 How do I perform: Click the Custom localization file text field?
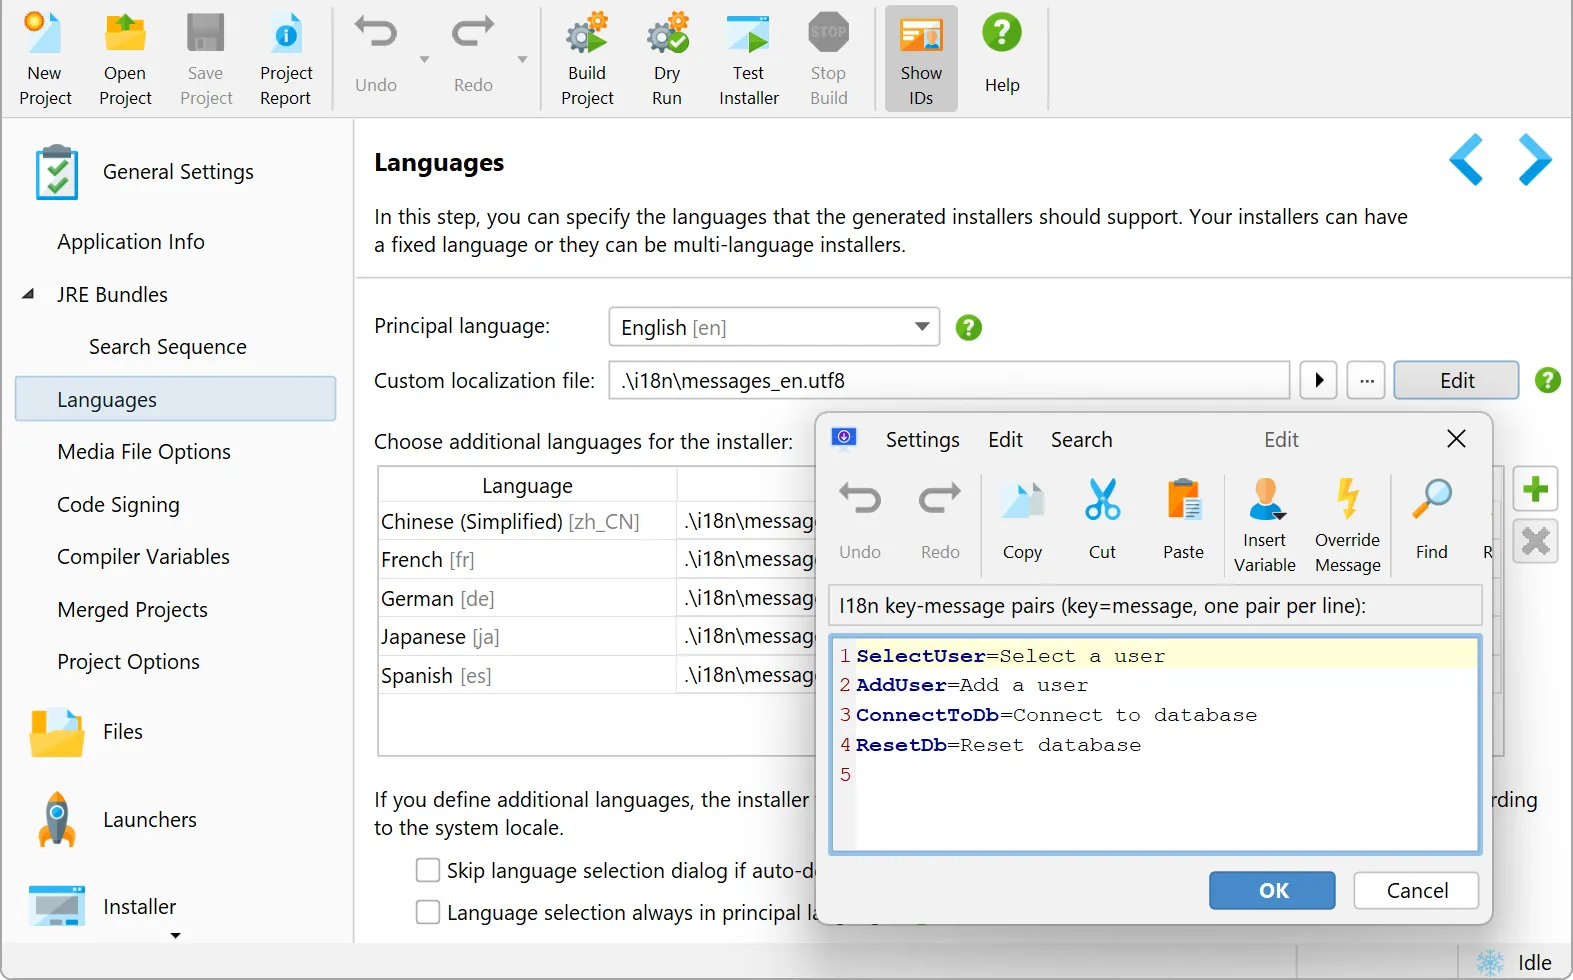pos(949,380)
